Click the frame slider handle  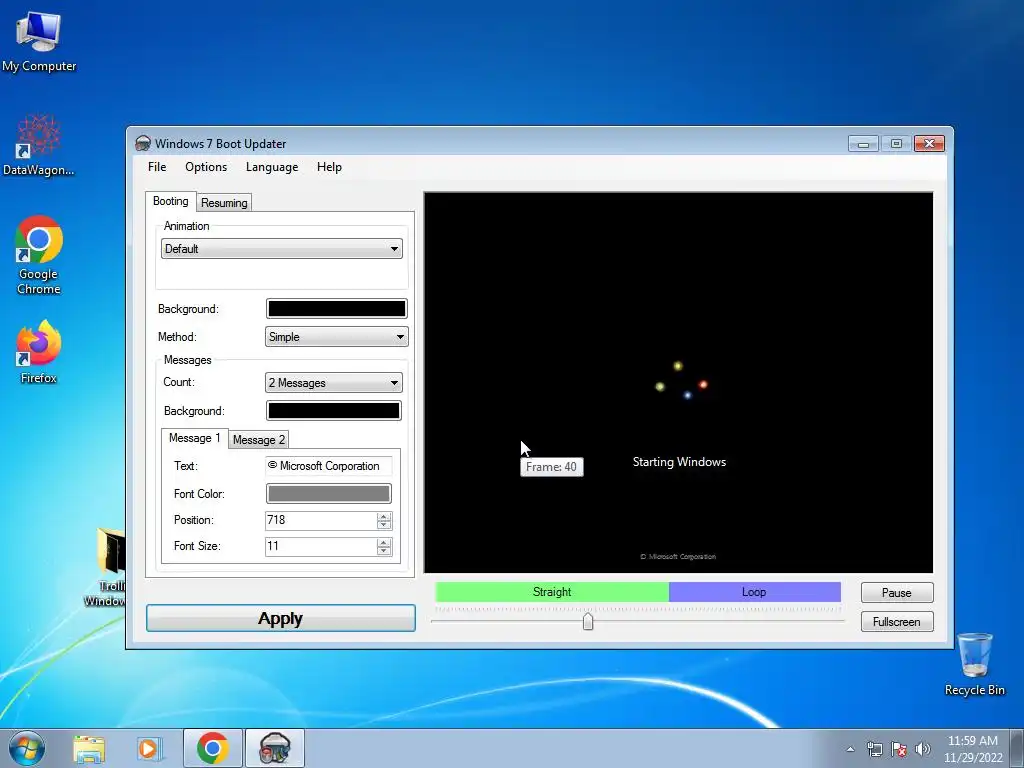[588, 621]
